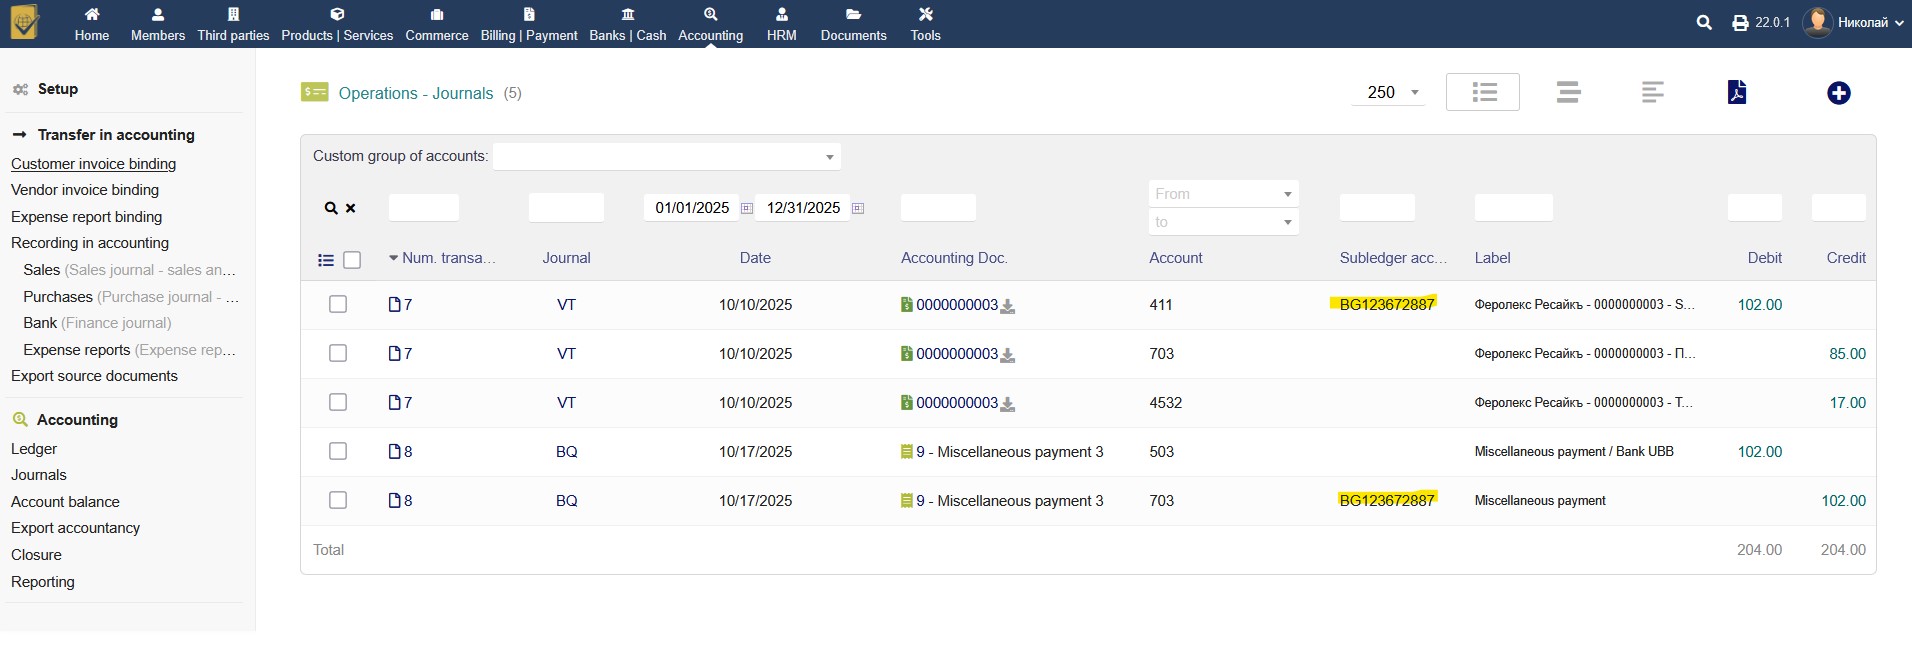The width and height of the screenshot is (1912, 645).
Task: Go to Account balance in sidebar
Action: (65, 502)
